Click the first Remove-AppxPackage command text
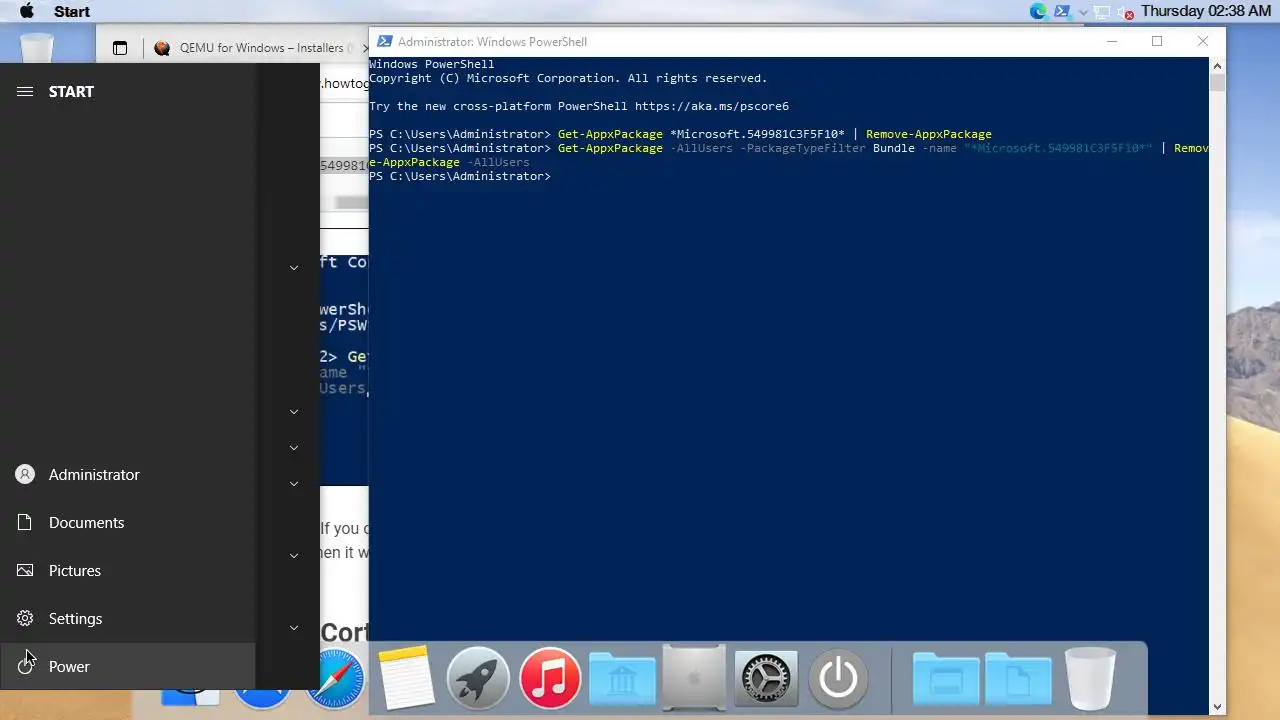This screenshot has width=1280, height=720. tap(929, 134)
